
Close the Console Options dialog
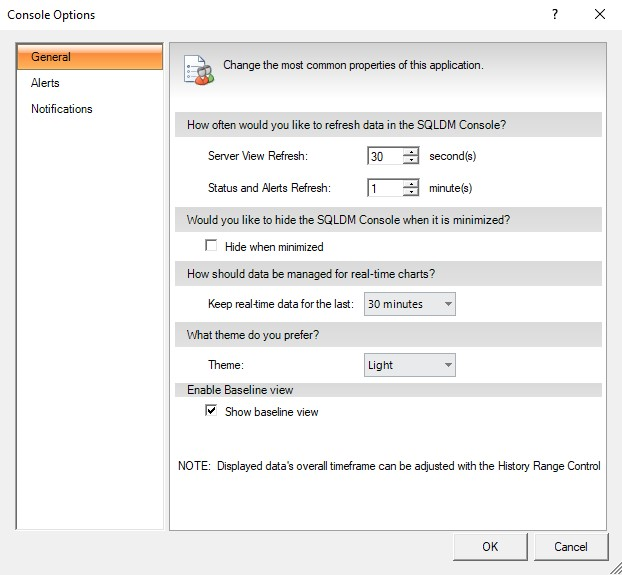600,14
